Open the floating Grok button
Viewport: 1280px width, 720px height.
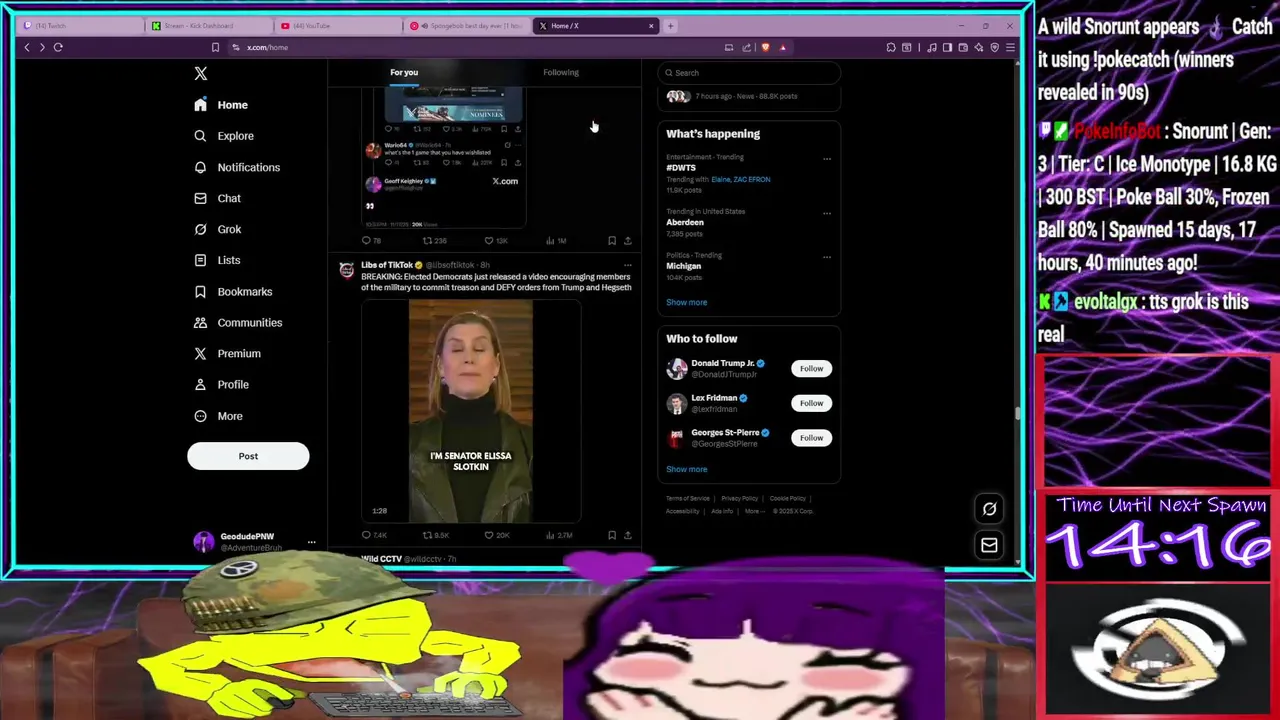(x=989, y=509)
